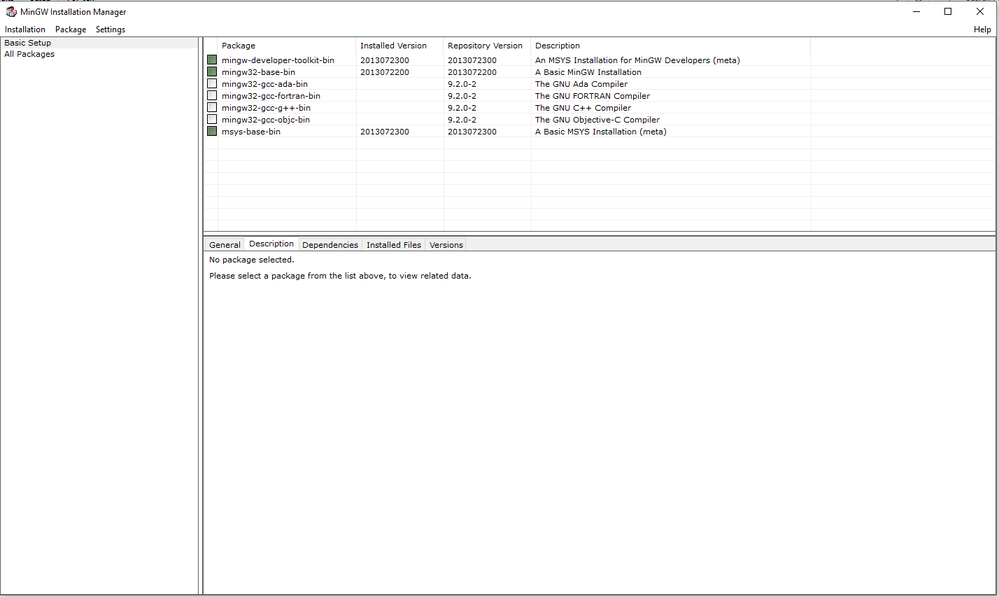The height and width of the screenshot is (597, 999).
Task: Click the MinGW Installation Manager title icon
Action: pos(11,11)
